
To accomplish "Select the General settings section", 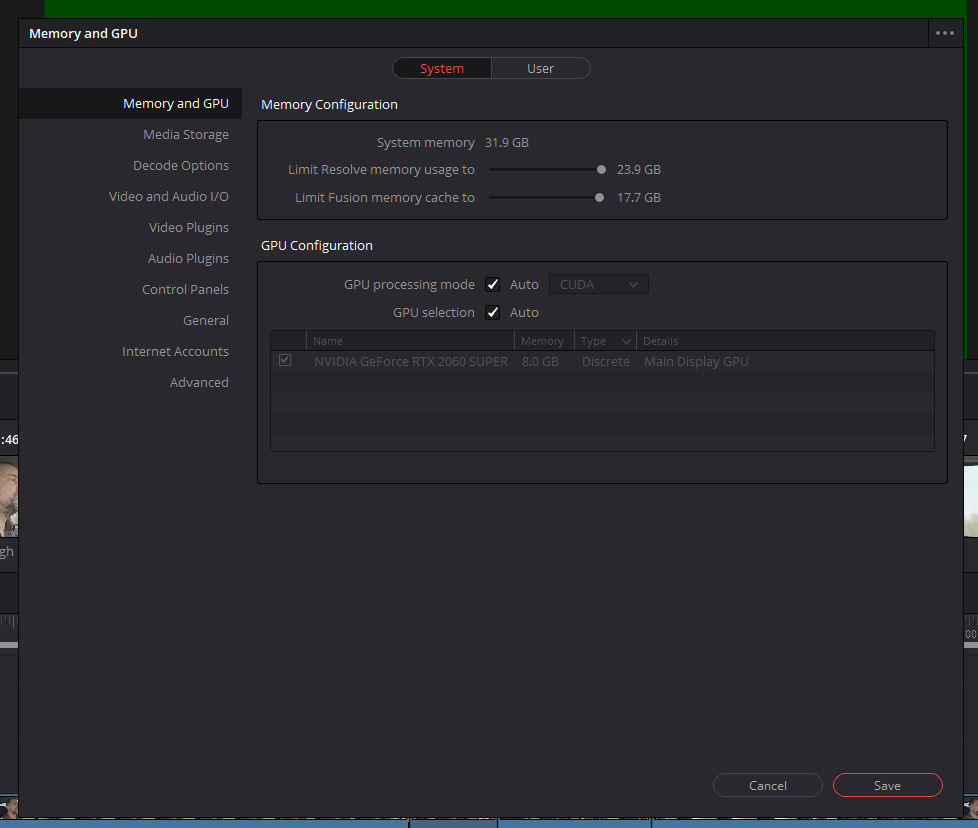I will pos(206,320).
